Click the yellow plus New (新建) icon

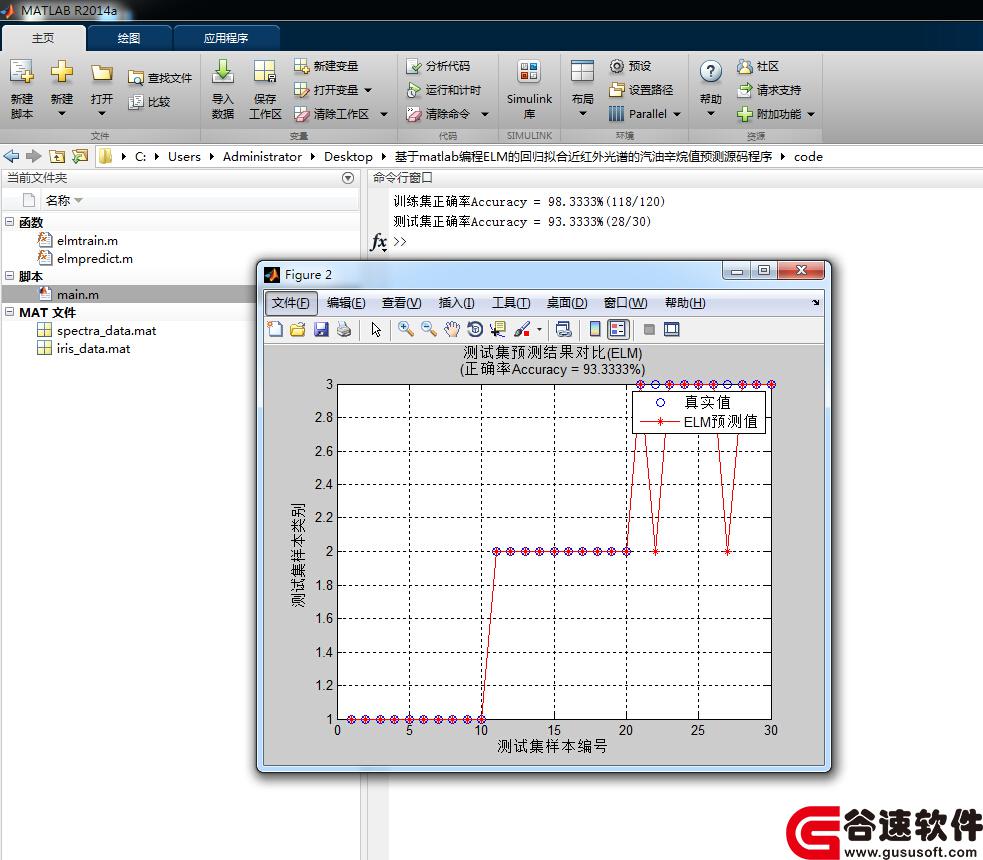61,71
